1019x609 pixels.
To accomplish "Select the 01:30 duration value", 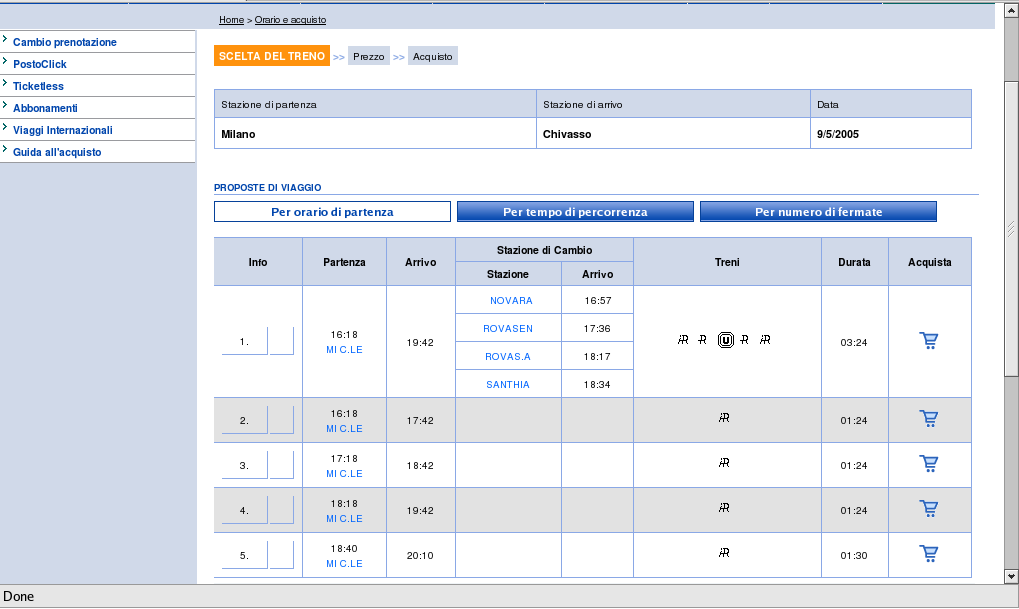I will 854,556.
